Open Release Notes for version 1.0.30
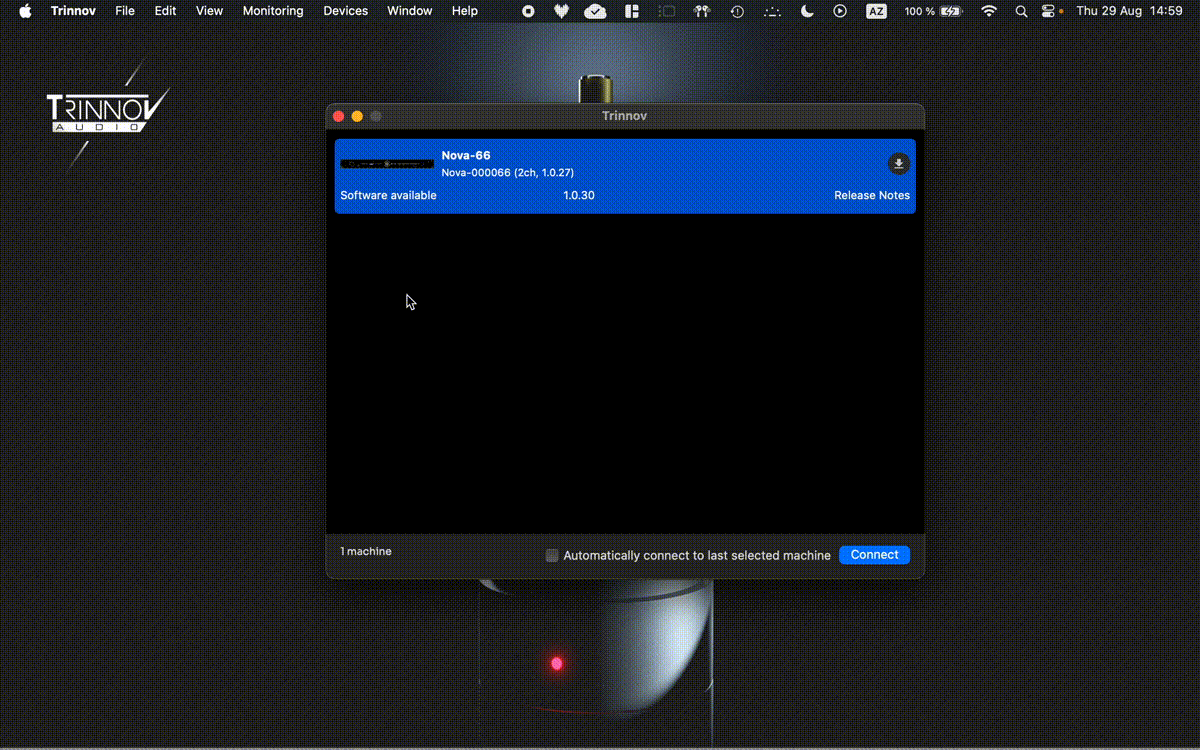The image size is (1200, 750). (871, 196)
